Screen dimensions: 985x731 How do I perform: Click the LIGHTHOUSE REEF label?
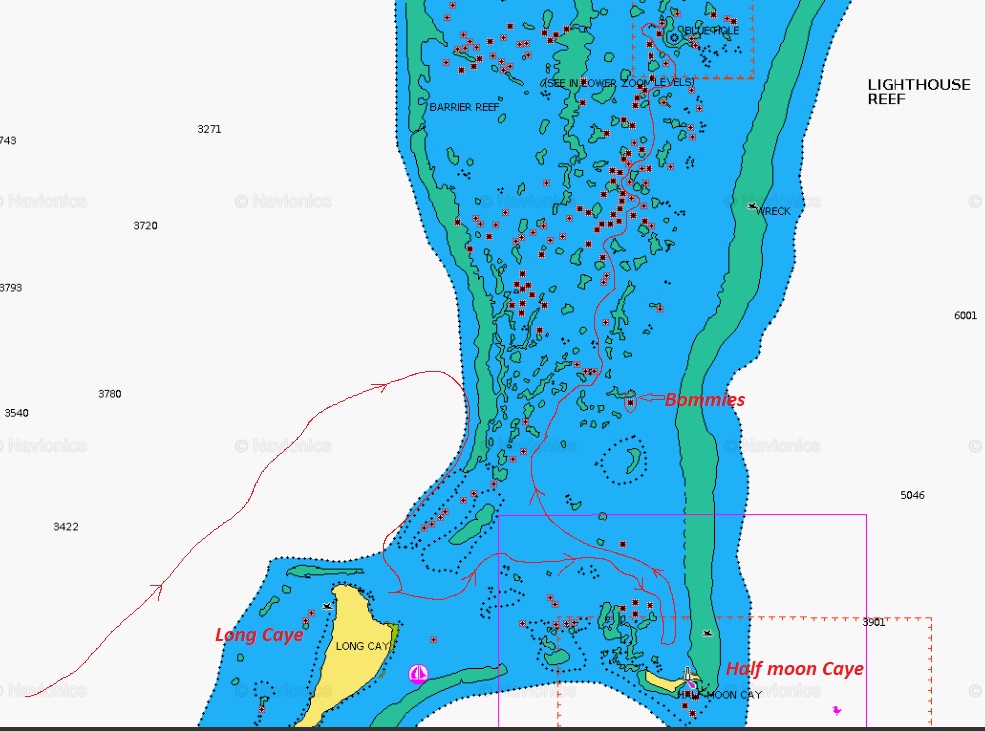(x=918, y=92)
